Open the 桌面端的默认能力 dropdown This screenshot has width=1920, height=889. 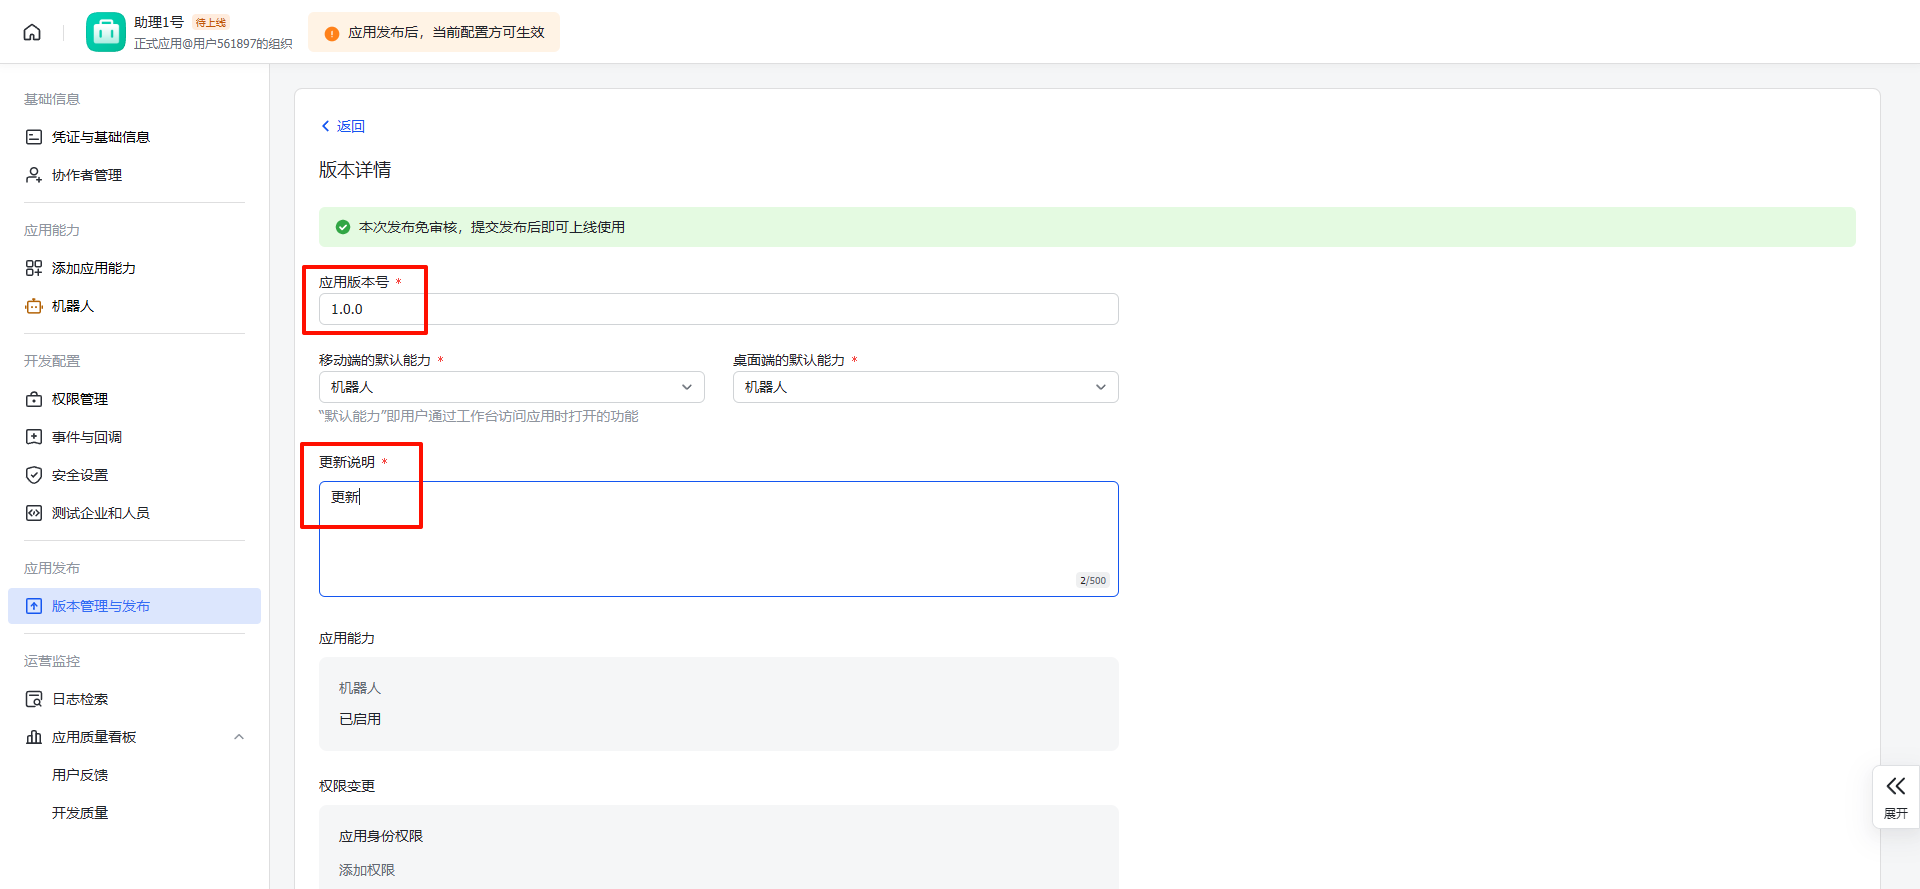coord(925,387)
